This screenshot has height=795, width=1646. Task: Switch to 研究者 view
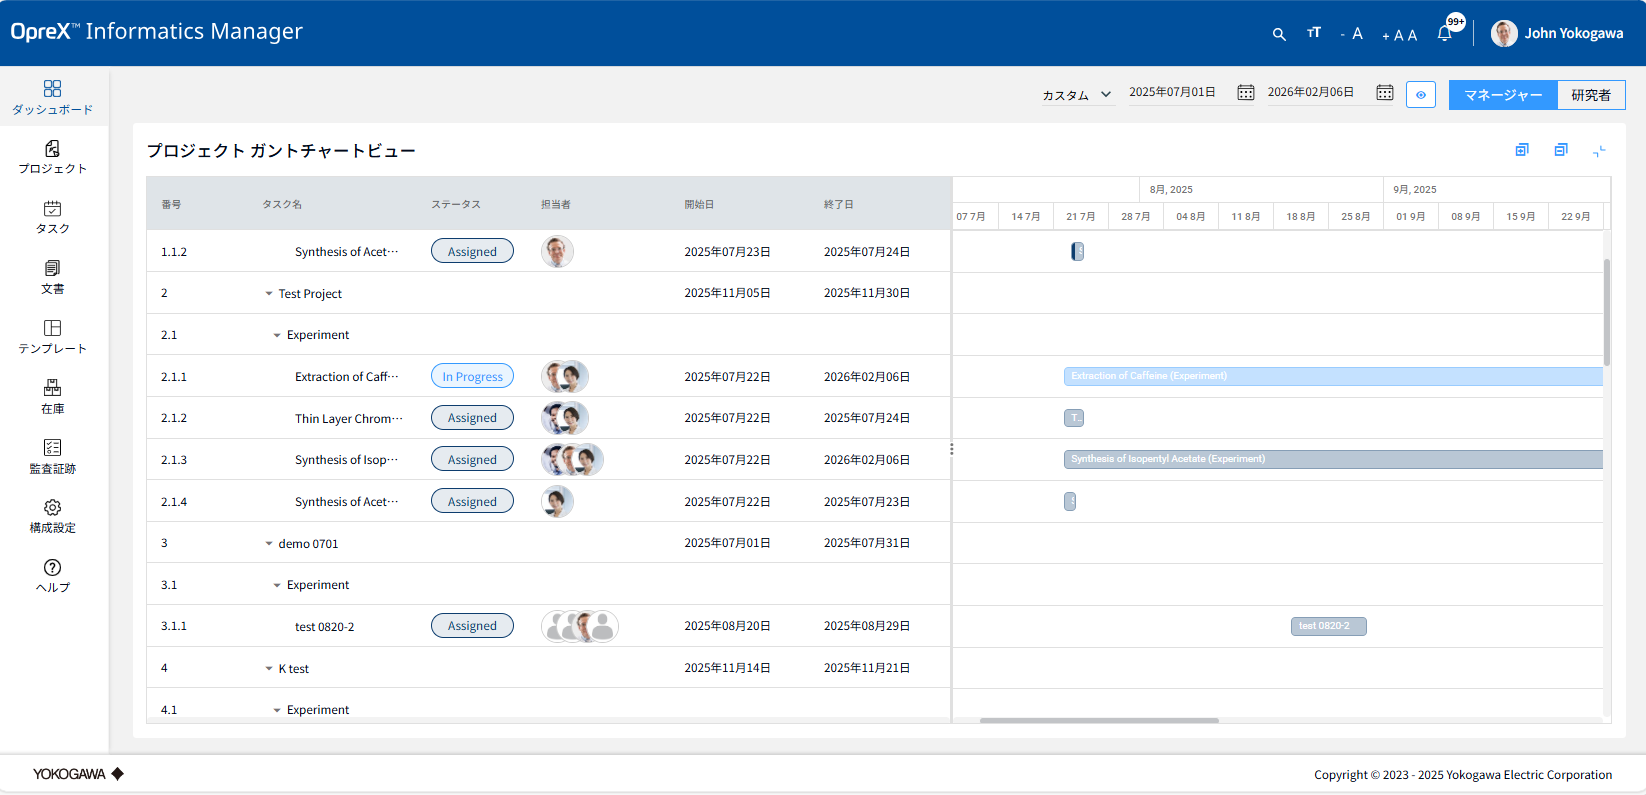1590,95
